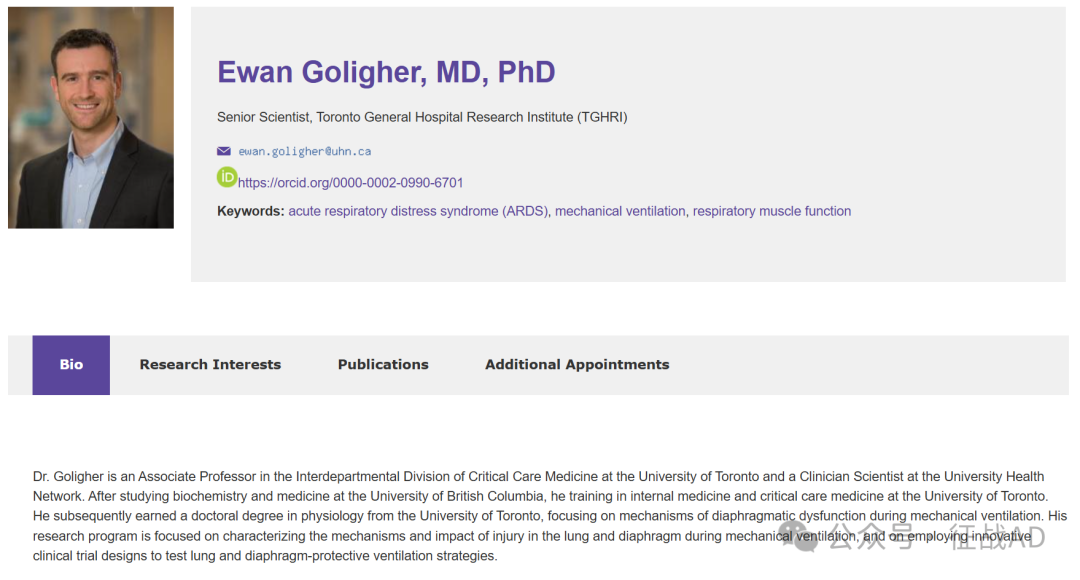Open the mechanical ventilation keyword link
1080x580 pixels.
pyautogui.click(x=620, y=211)
